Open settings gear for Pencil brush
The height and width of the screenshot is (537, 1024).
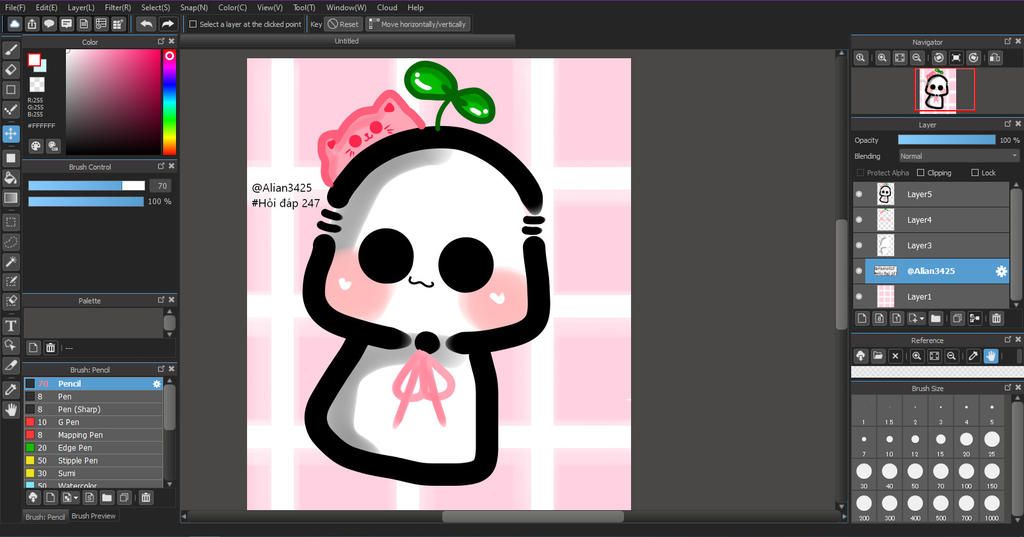[x=157, y=384]
